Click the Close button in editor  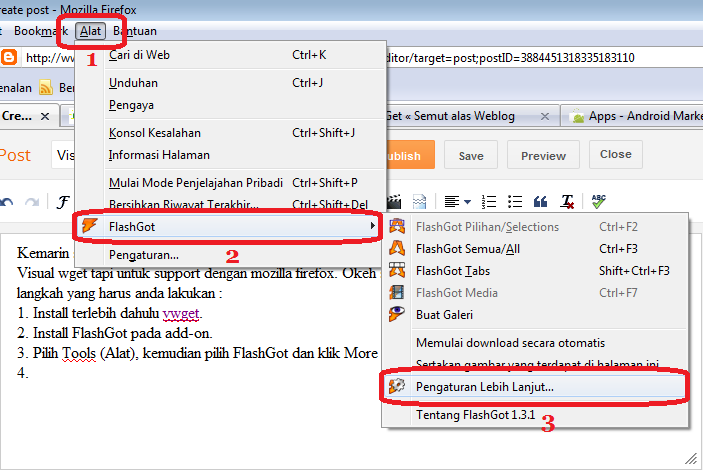(616, 154)
